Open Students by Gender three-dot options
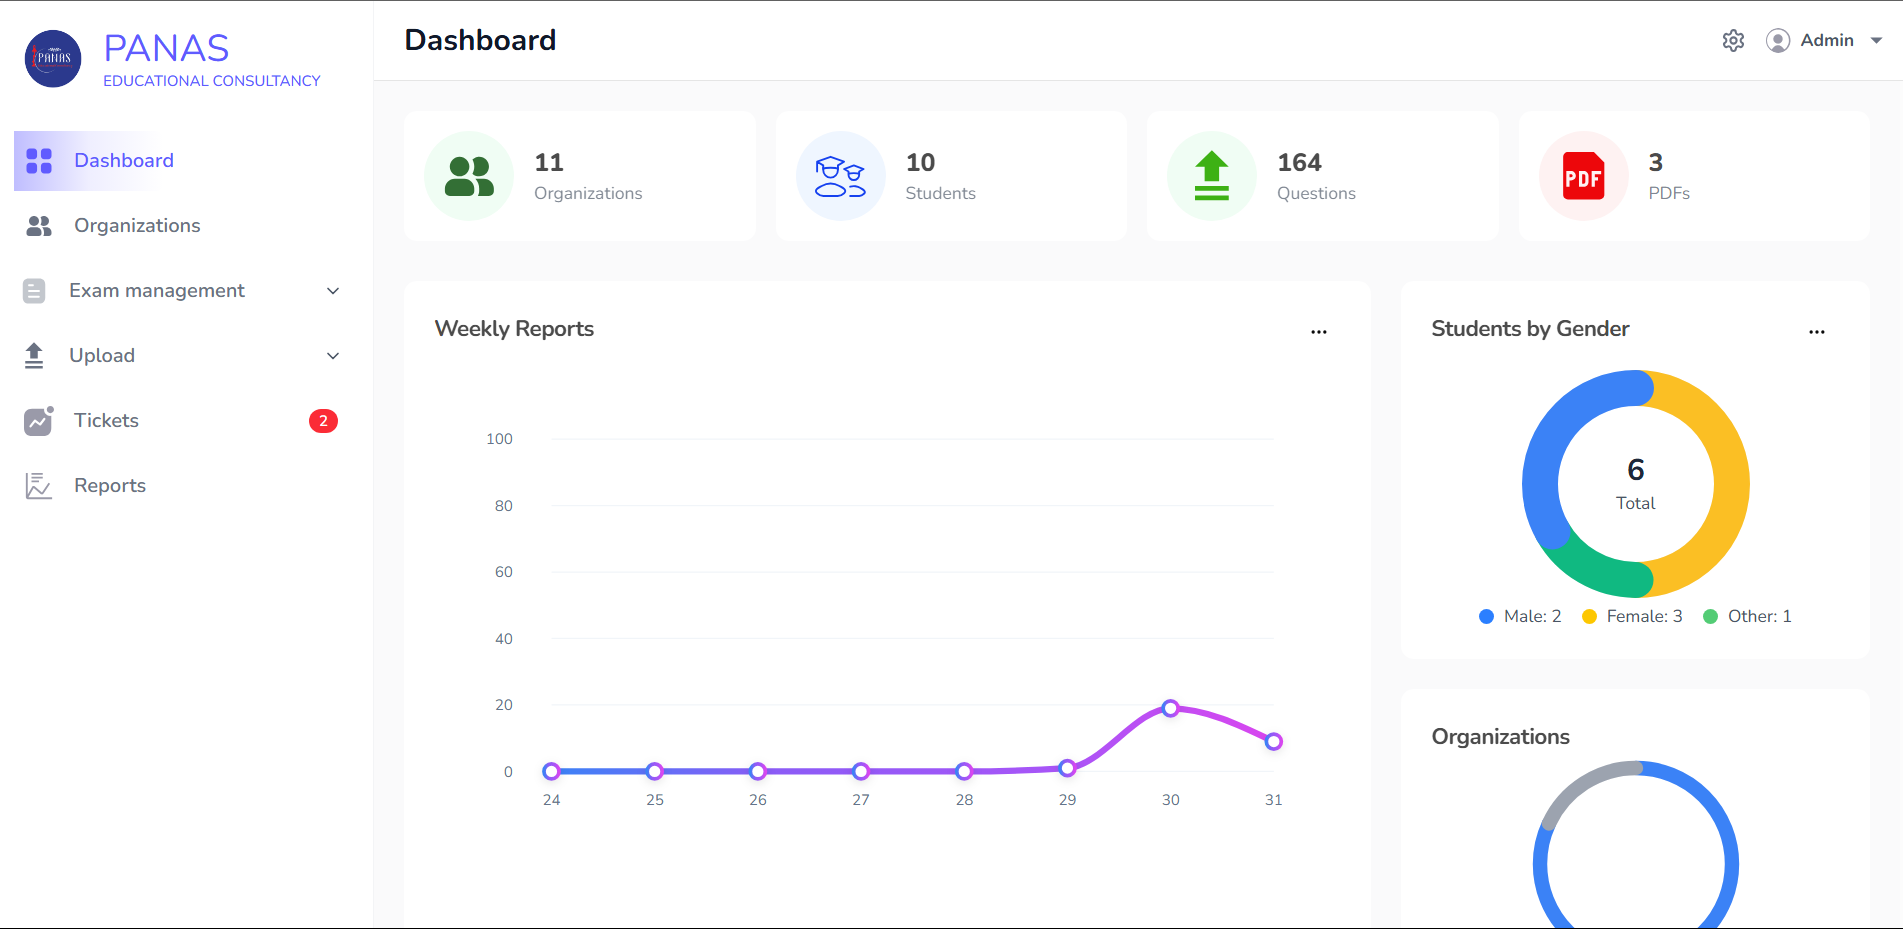This screenshot has height=929, width=1903. [1817, 332]
